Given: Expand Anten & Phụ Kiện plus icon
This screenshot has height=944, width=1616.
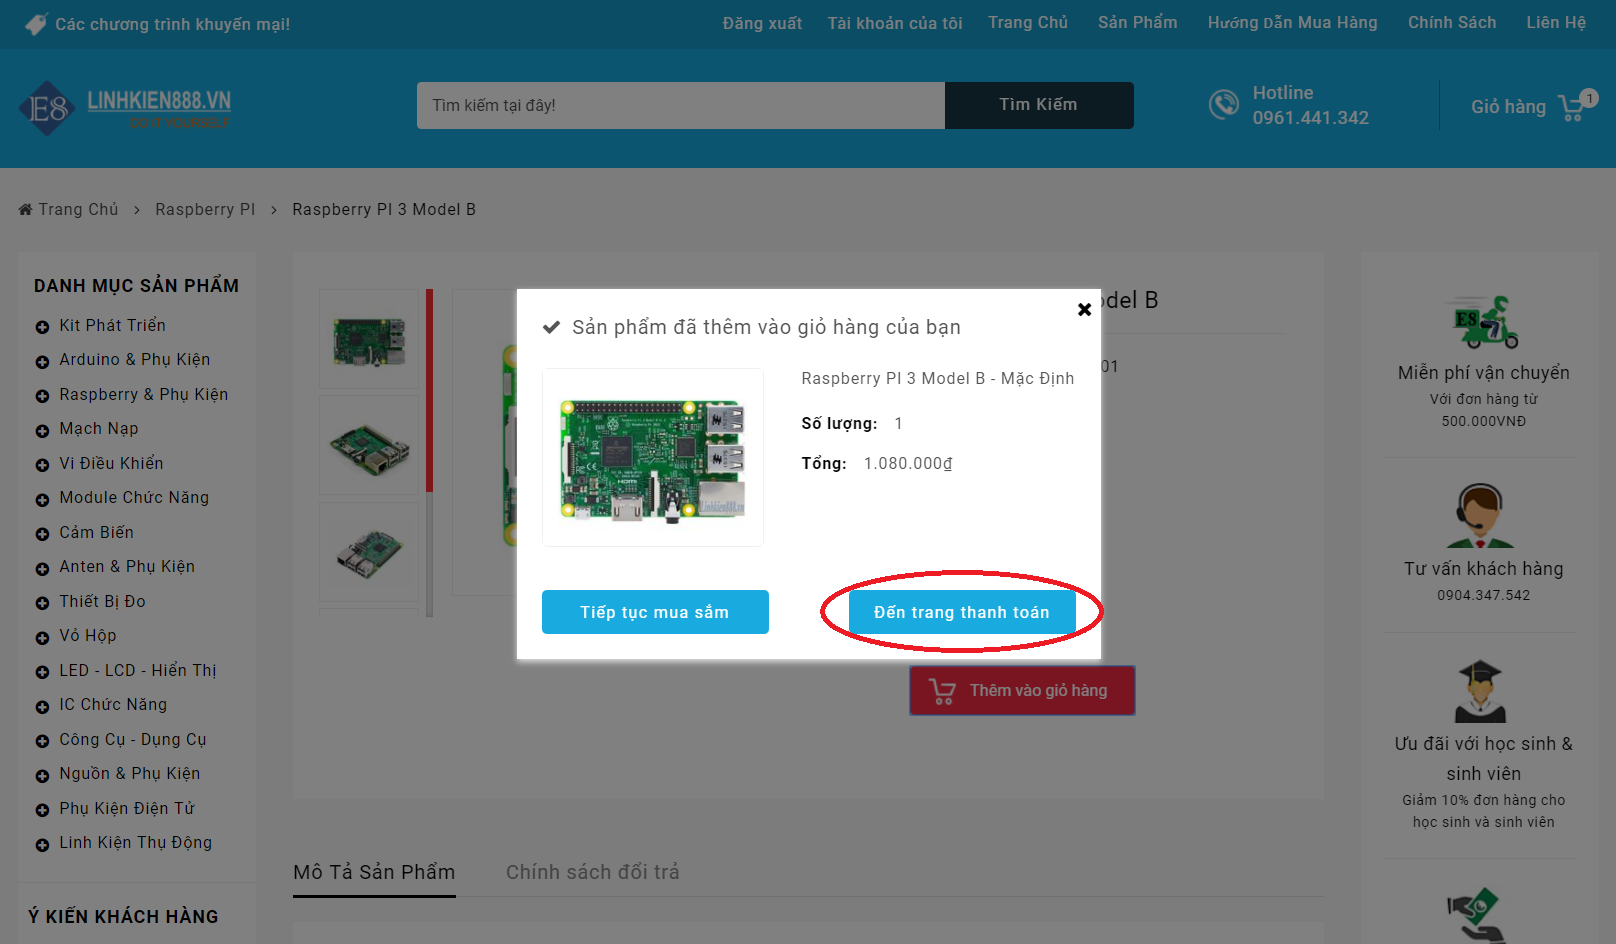Looking at the screenshot, I should click(x=42, y=568).
